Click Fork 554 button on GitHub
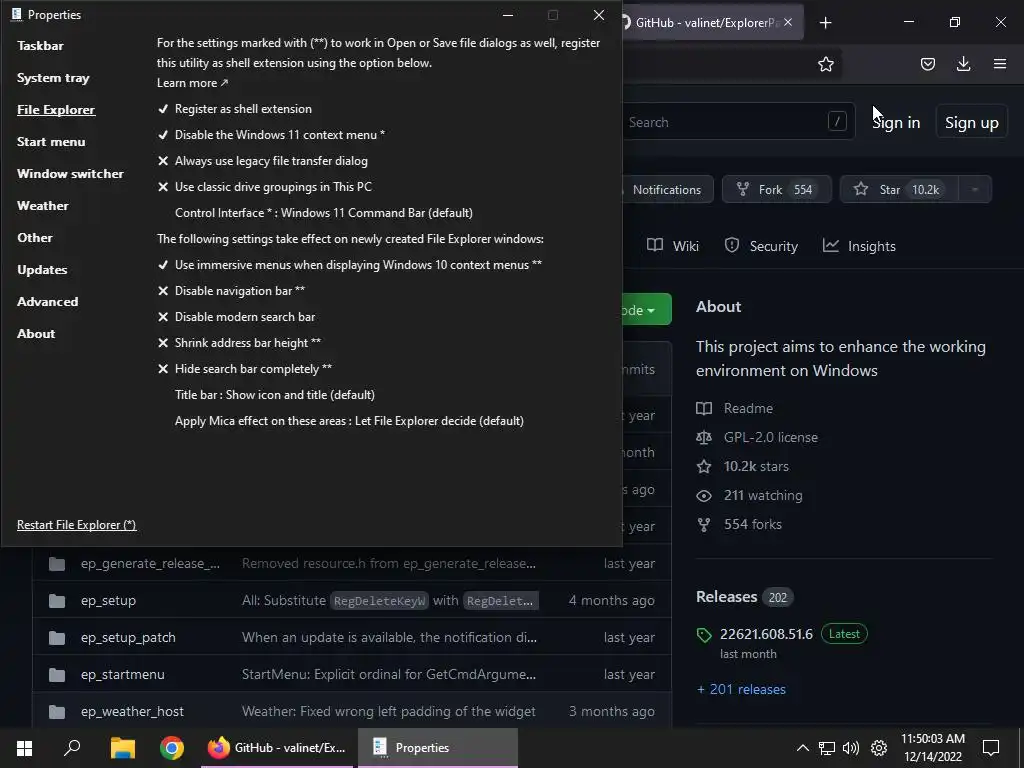1024x768 pixels. pyautogui.click(x=776, y=189)
